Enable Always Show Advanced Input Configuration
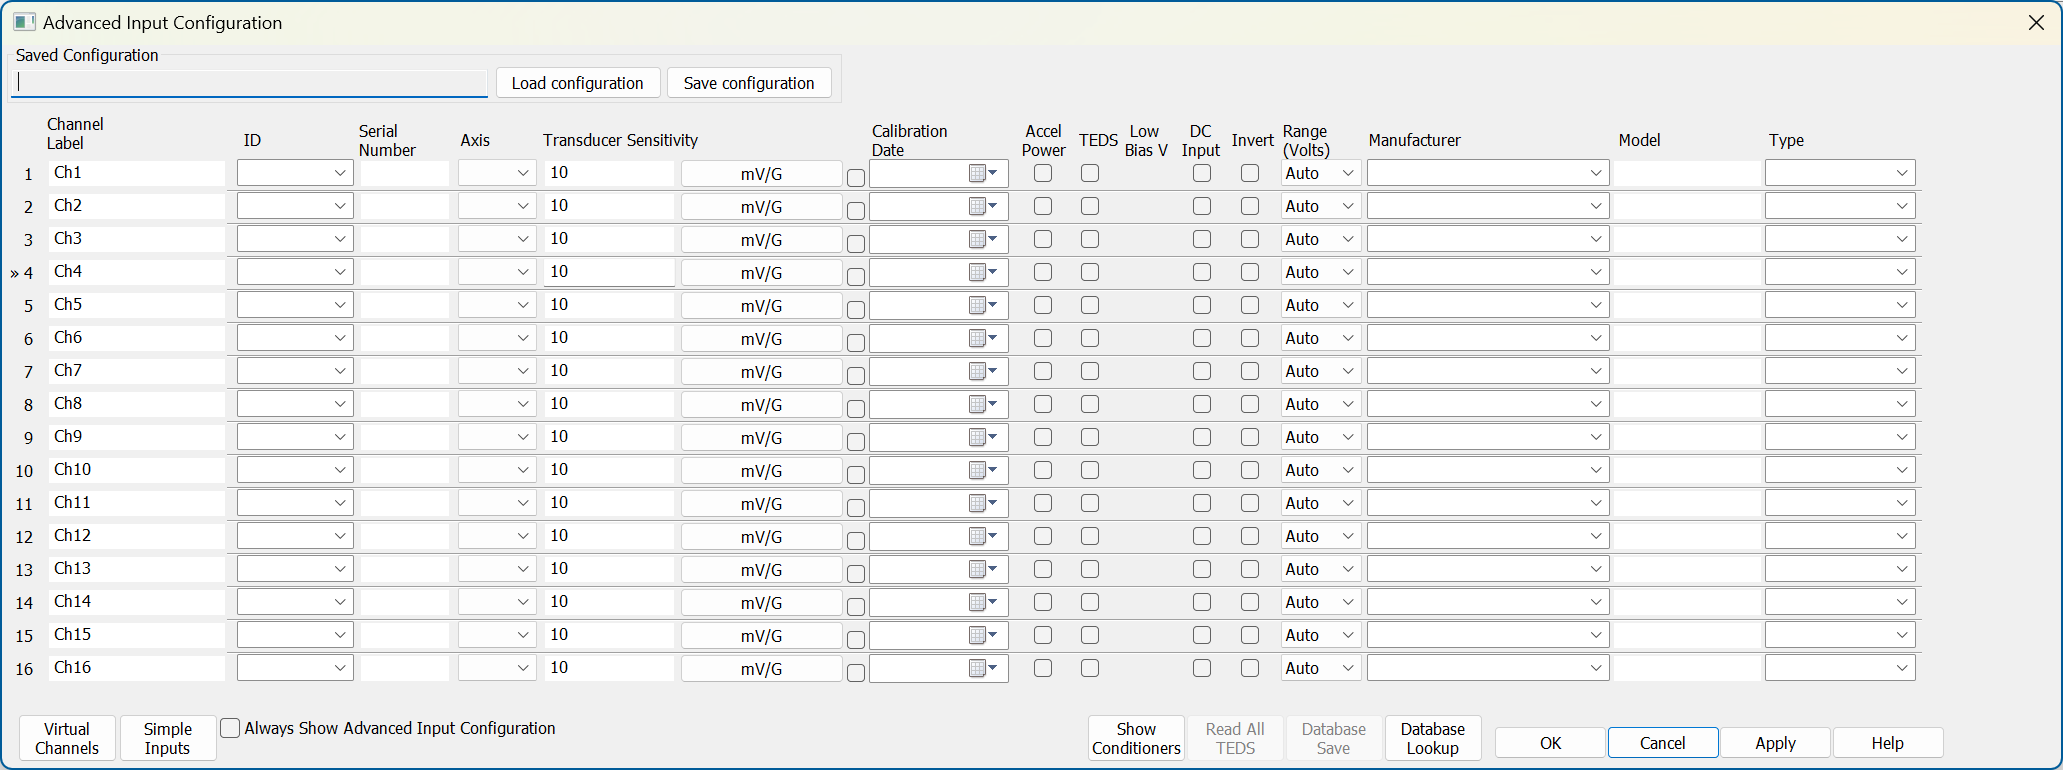2063x770 pixels. (x=230, y=728)
